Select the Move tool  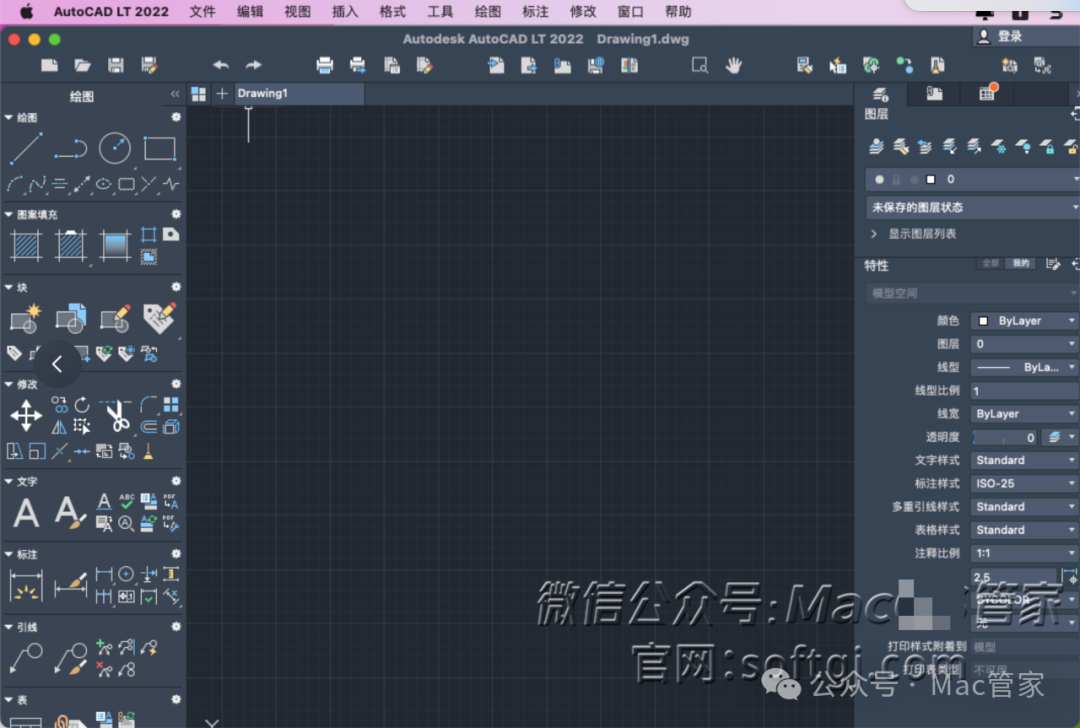[x=26, y=415]
